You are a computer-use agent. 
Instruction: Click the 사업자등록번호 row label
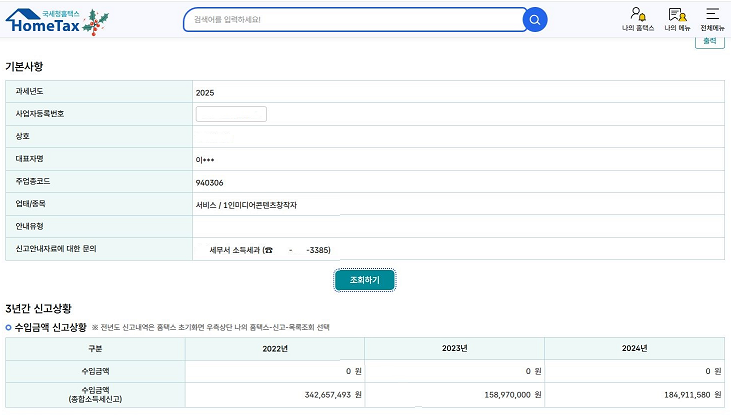tap(40, 114)
